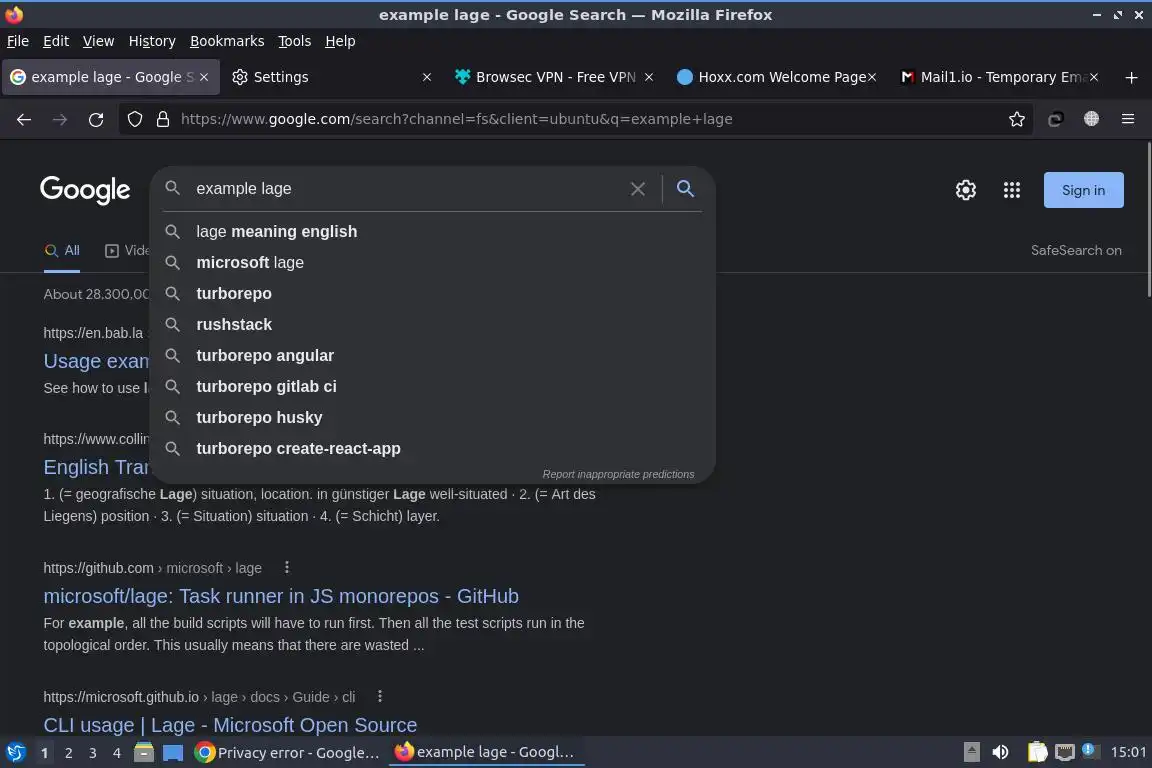Image resolution: width=1152 pixels, height=768 pixels.
Task: Switch to workspace 2 in taskbar
Action: click(68, 753)
